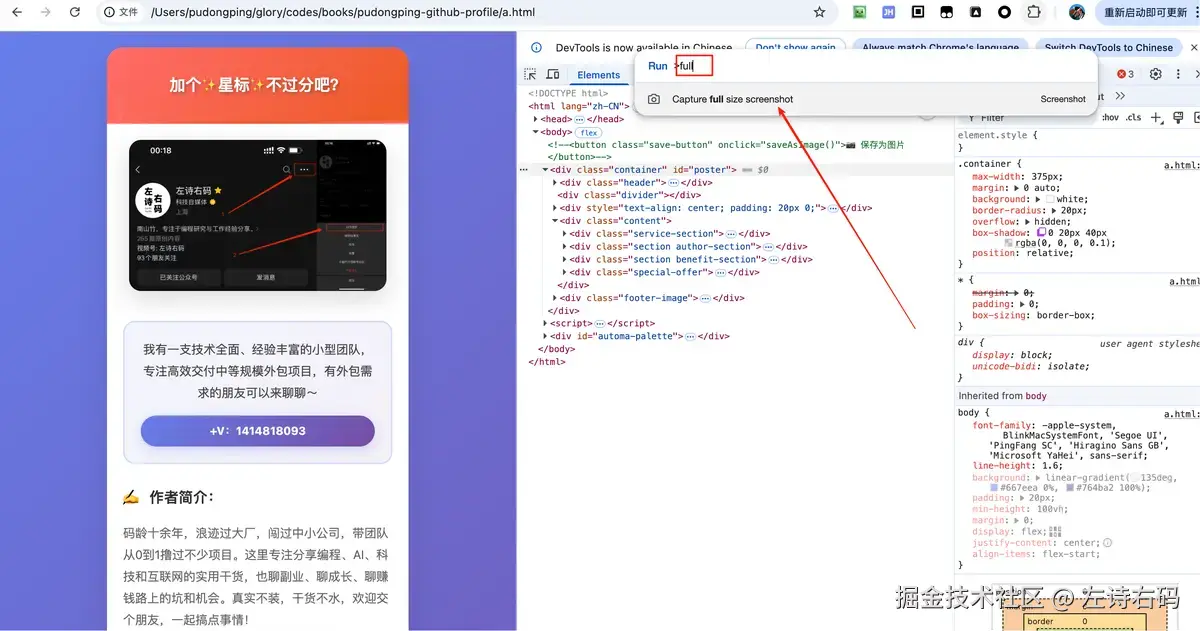This screenshot has height=631, width=1200.
Task: Open the customize DevTools three-dot menu
Action: pos(1178,74)
